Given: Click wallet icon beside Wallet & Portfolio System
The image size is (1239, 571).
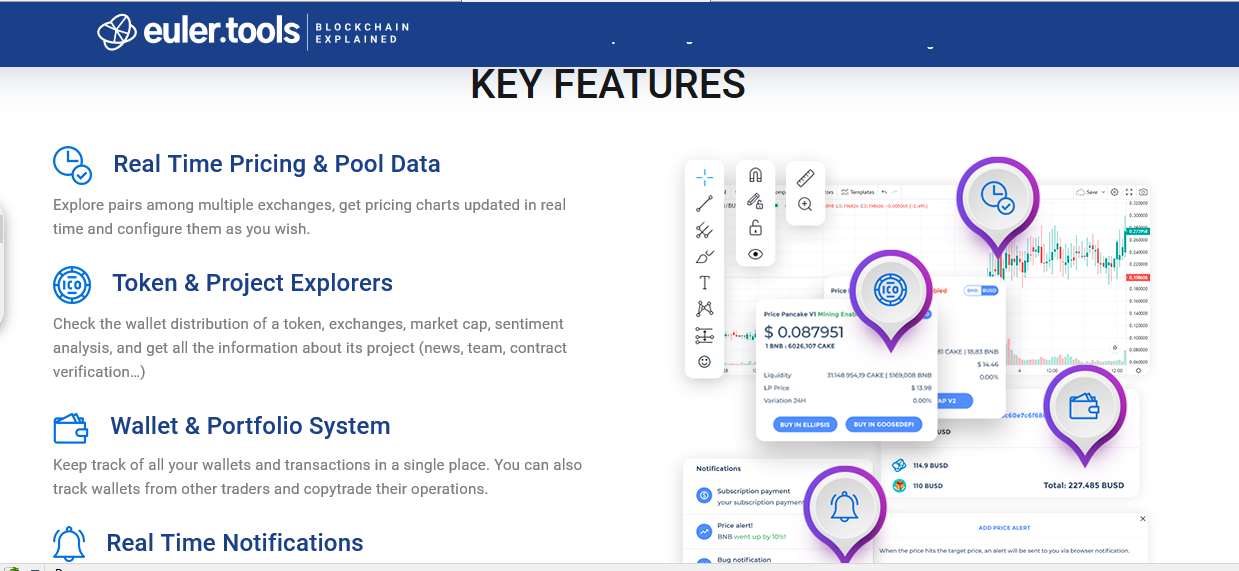Looking at the screenshot, I should (71, 427).
